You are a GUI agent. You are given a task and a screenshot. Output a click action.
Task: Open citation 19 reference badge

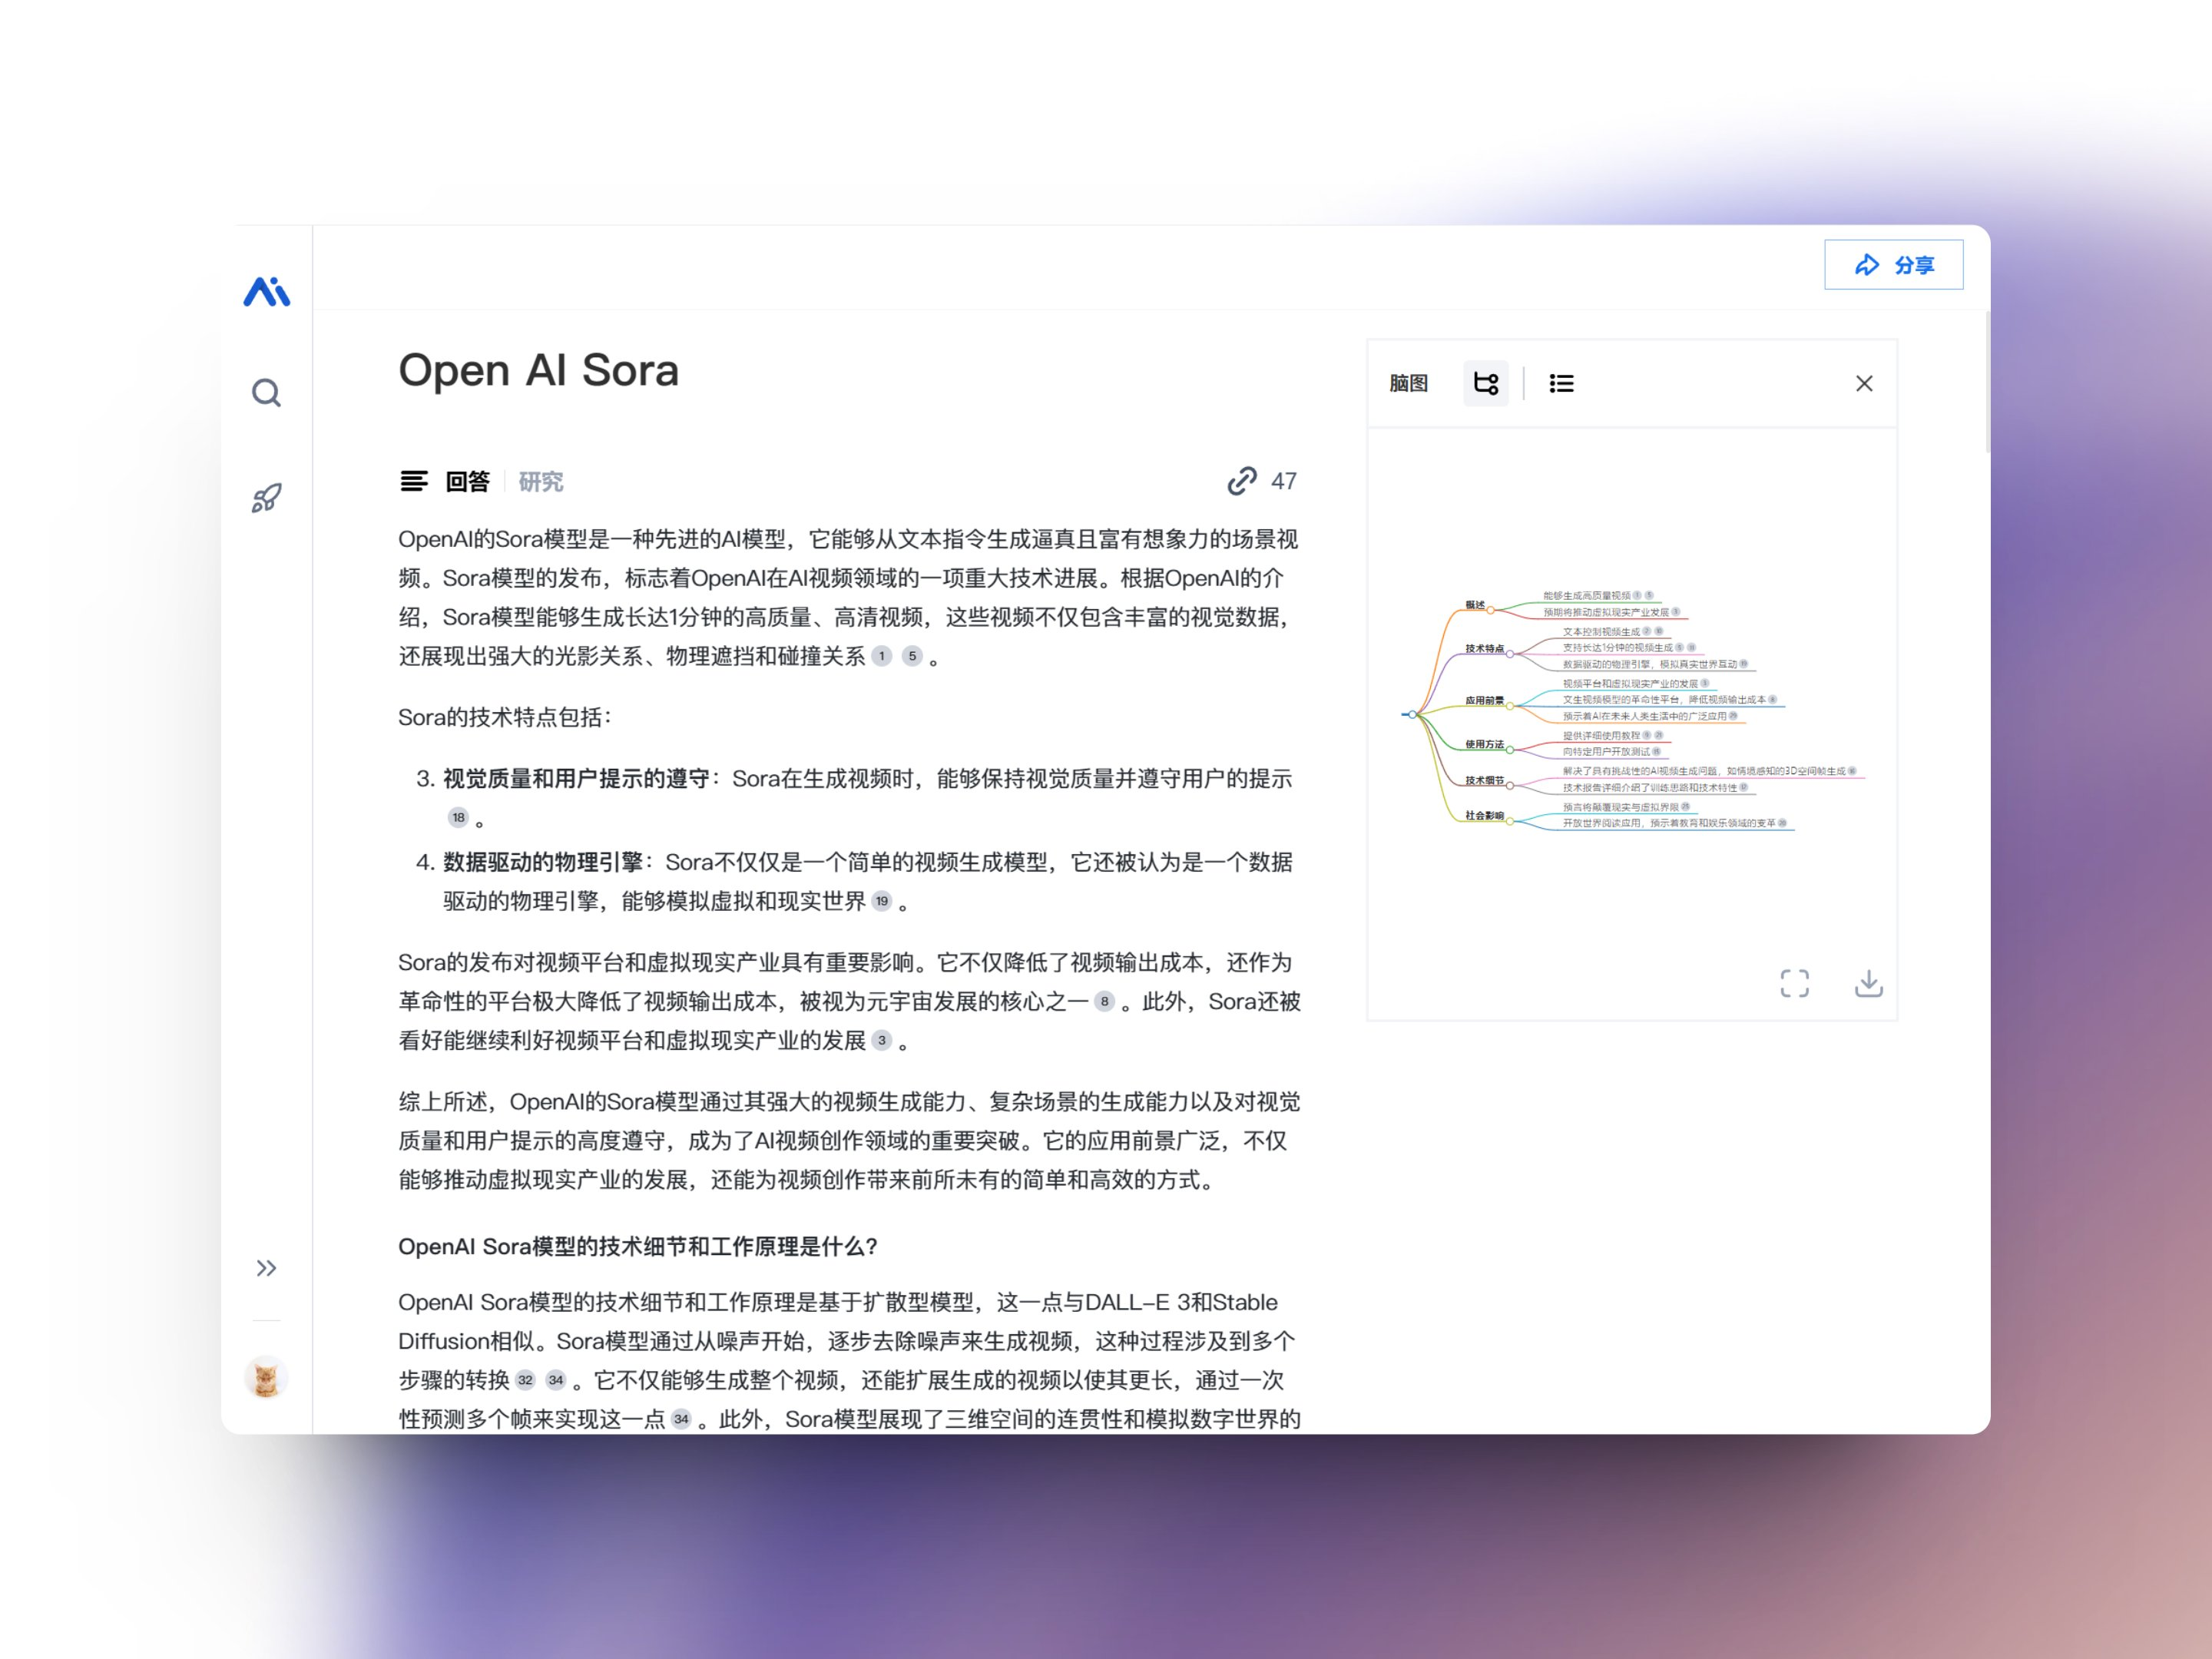click(881, 901)
